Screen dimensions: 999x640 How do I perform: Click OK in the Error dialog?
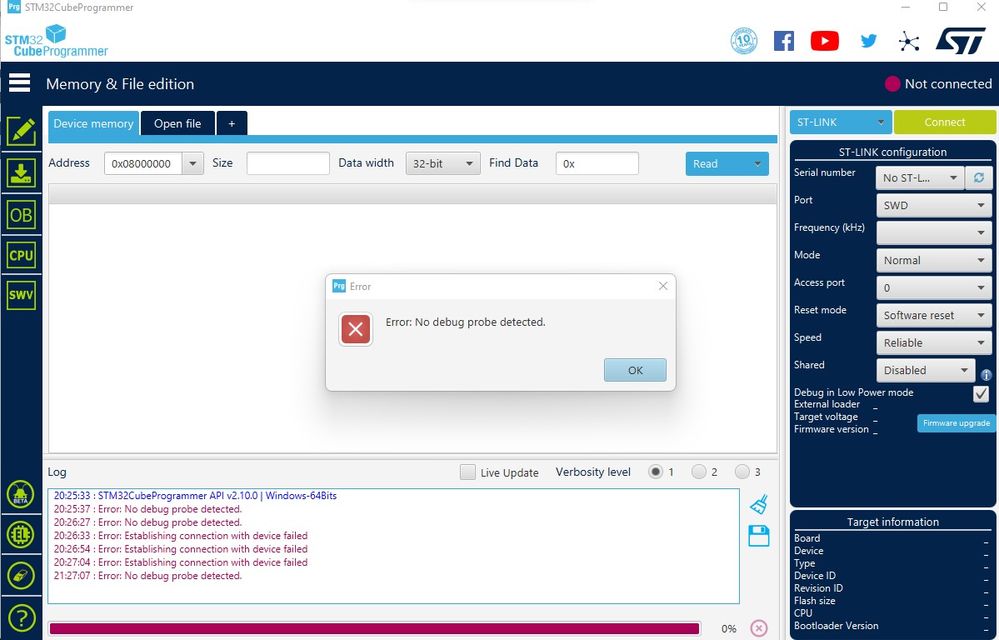click(635, 370)
